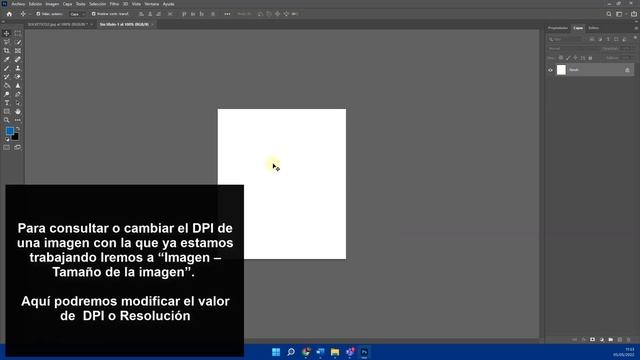The height and width of the screenshot is (360, 640).
Task: Click the Fondo layer thumbnail
Action: (x=562, y=70)
